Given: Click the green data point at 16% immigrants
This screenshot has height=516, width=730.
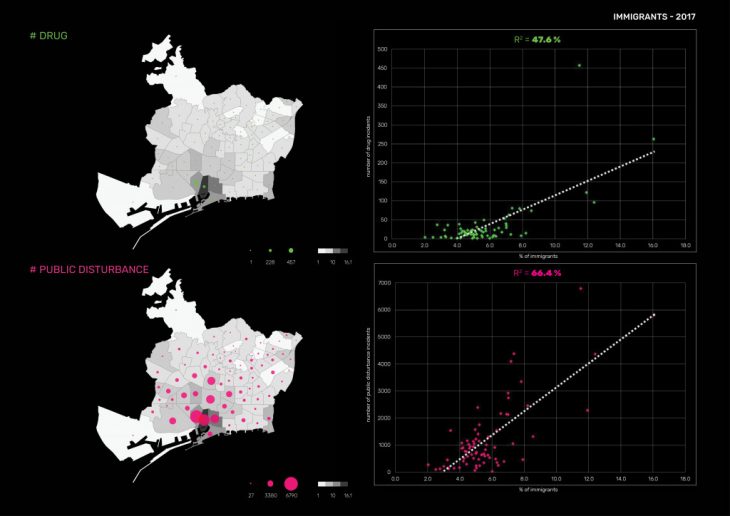Looking at the screenshot, I should pos(653,139).
